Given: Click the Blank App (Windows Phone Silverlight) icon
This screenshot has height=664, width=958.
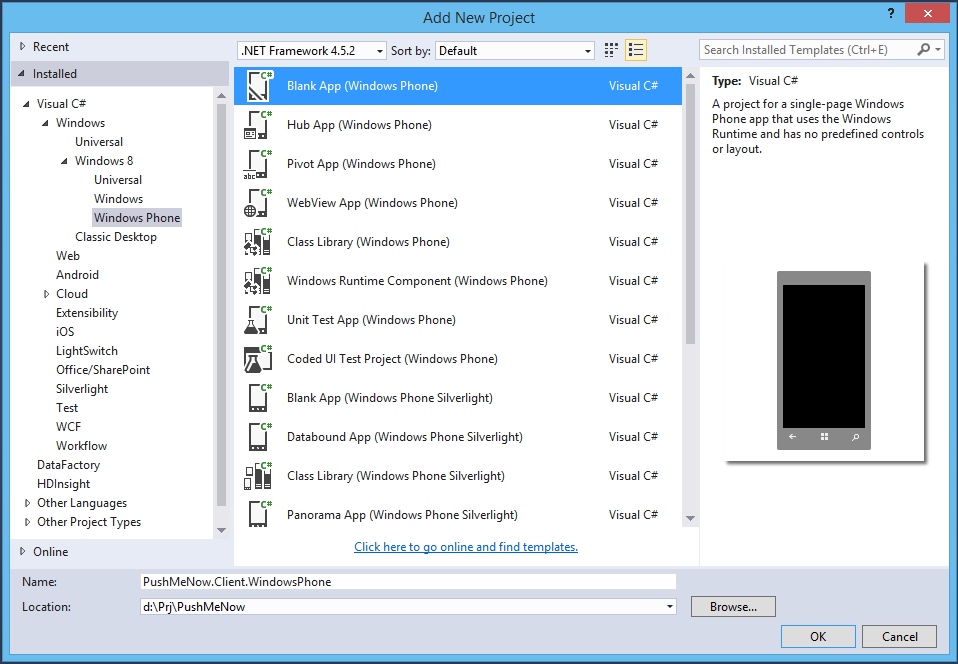Looking at the screenshot, I should pos(258,399).
